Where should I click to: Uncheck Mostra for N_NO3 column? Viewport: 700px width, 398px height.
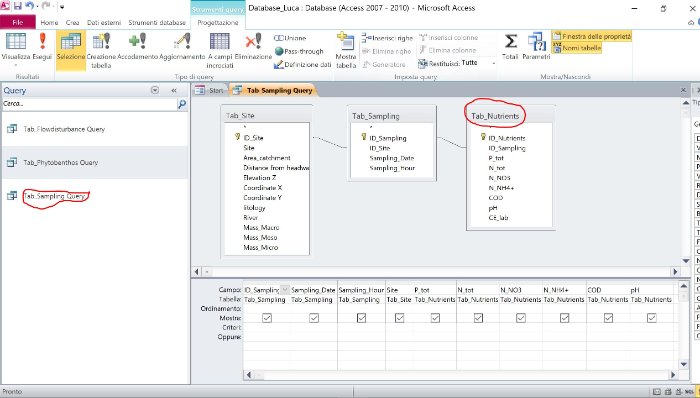(521, 318)
